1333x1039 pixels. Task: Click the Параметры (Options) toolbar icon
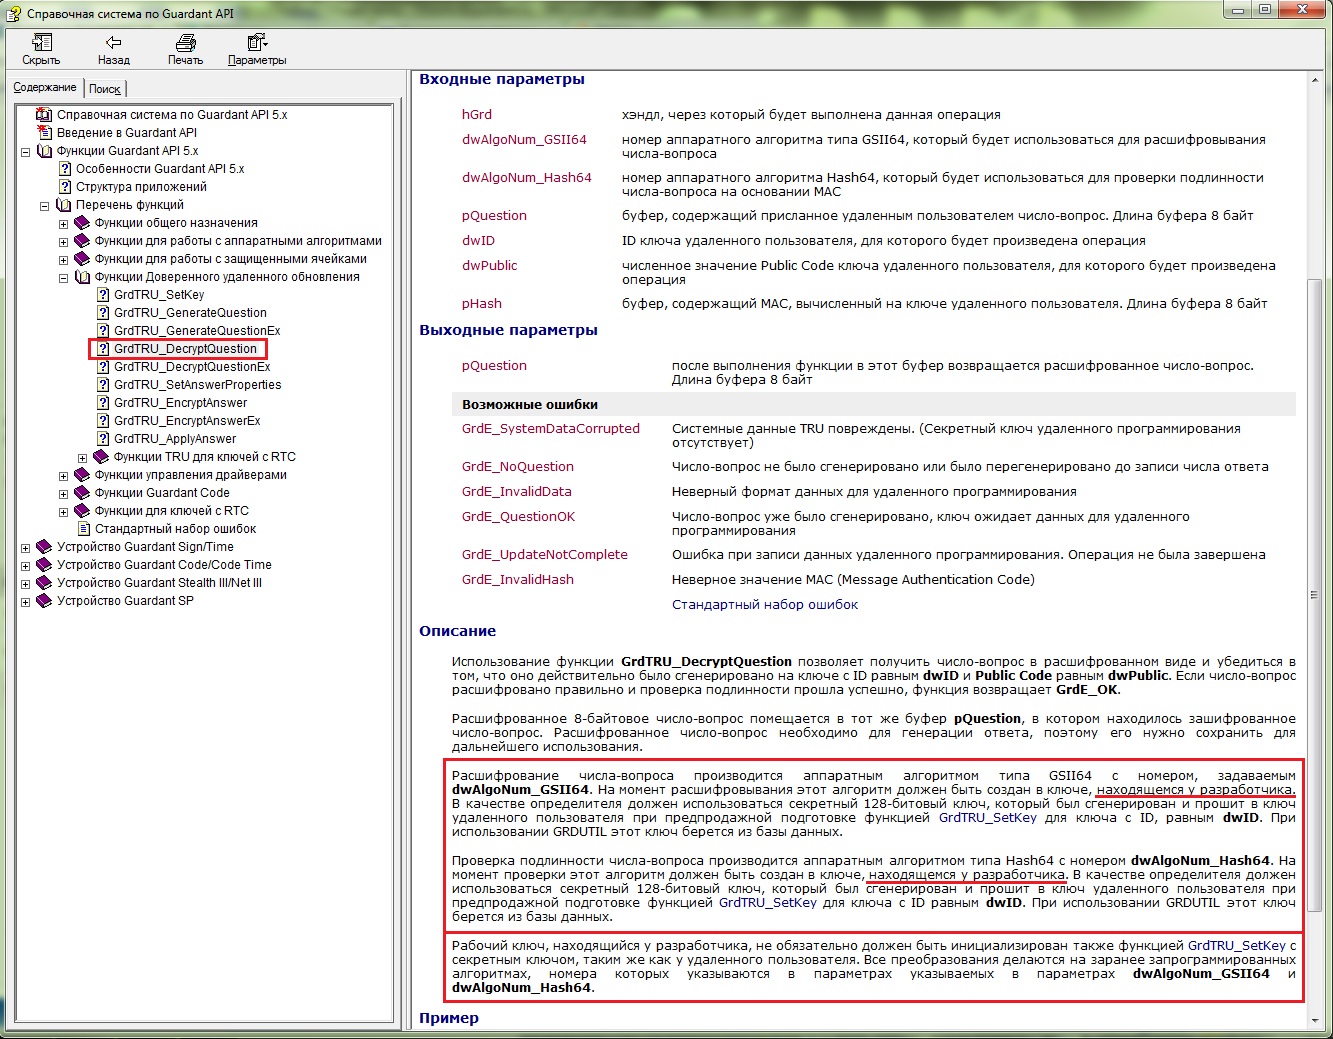coord(257,42)
